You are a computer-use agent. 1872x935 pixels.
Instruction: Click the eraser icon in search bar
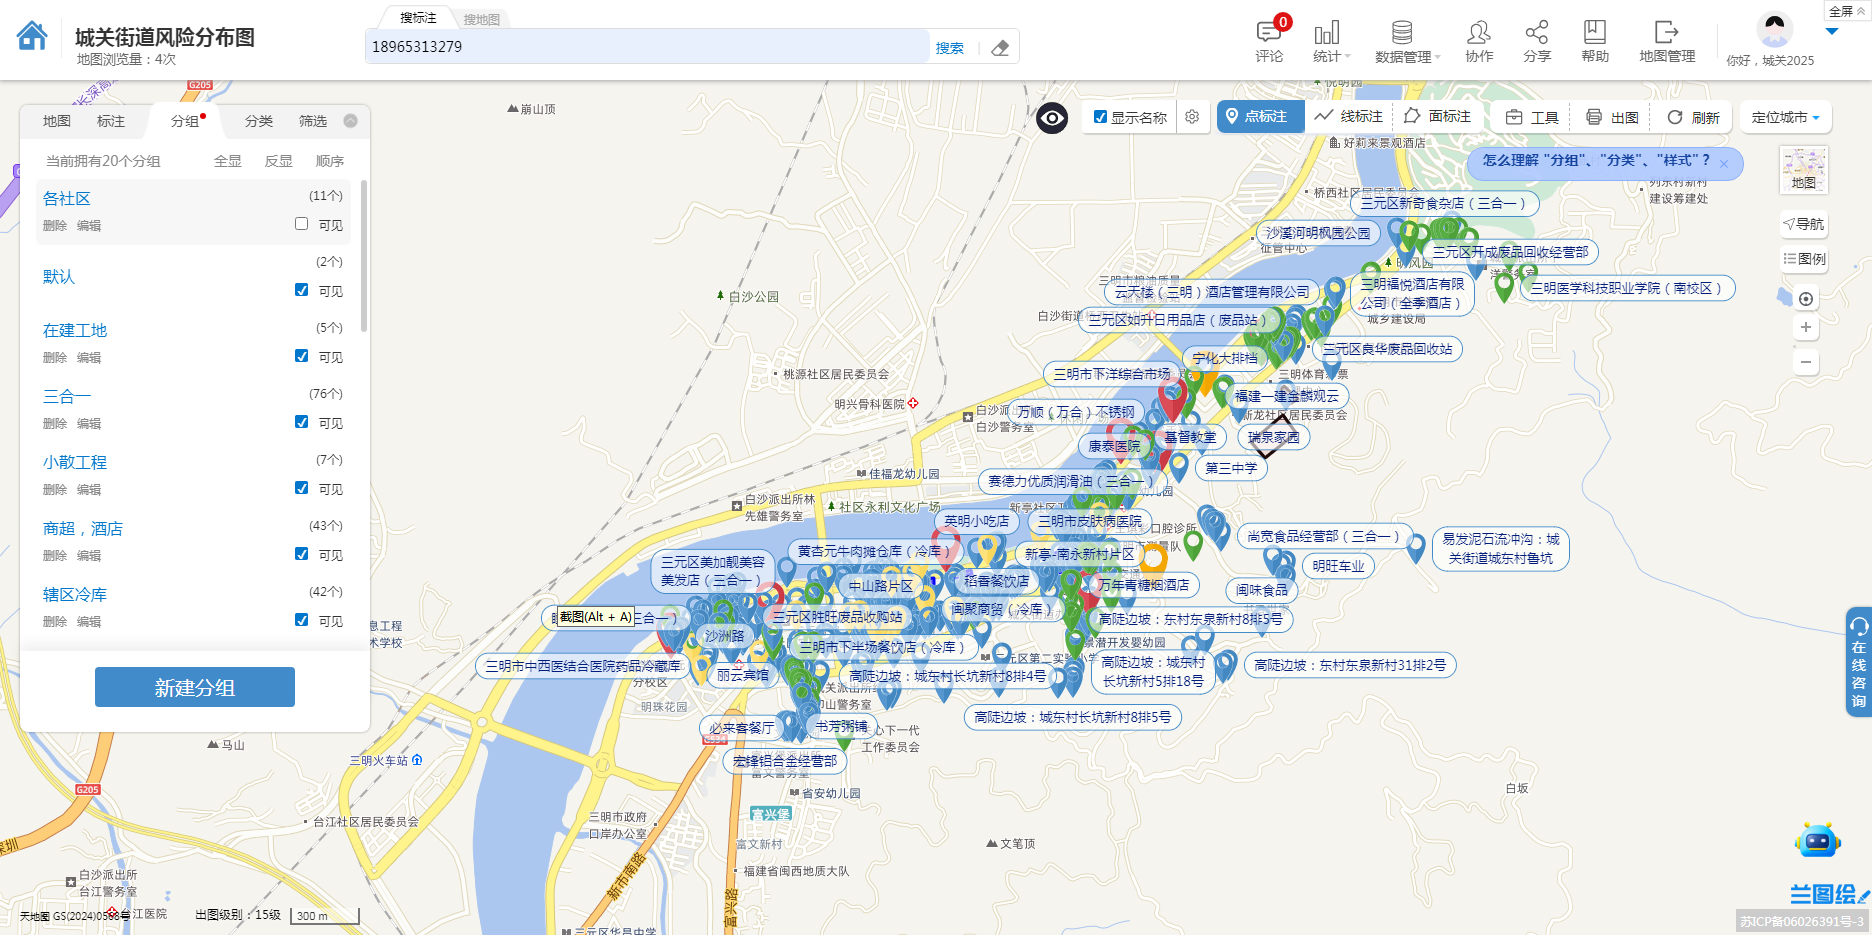(999, 48)
